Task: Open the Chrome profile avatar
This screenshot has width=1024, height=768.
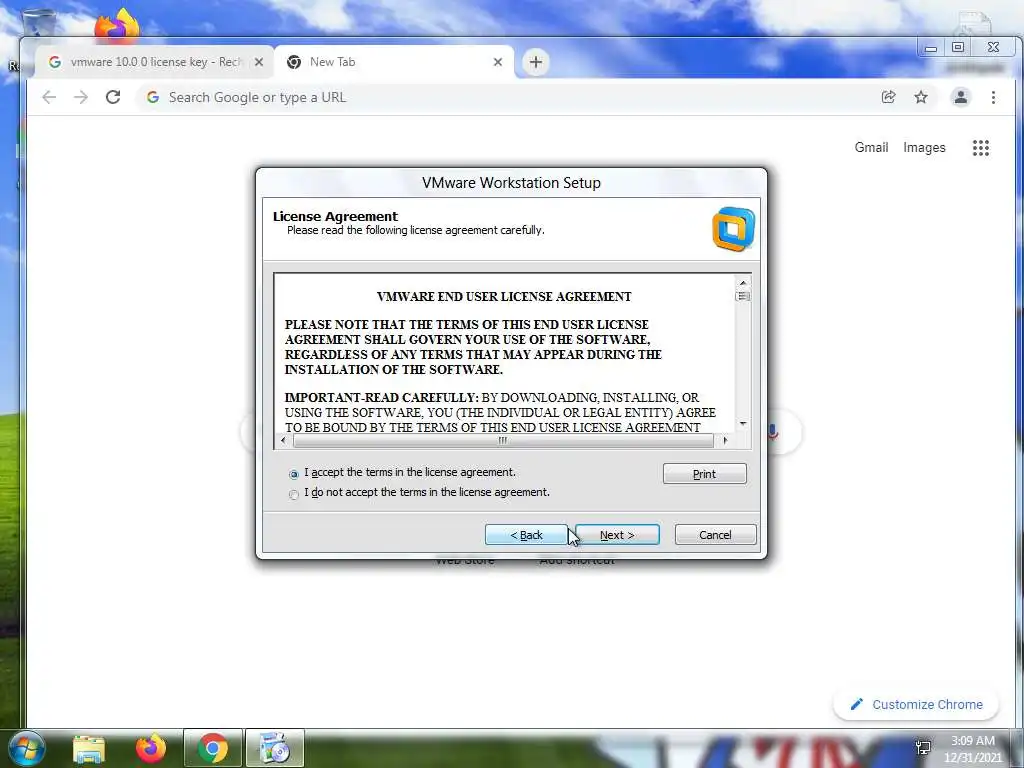Action: (x=961, y=97)
